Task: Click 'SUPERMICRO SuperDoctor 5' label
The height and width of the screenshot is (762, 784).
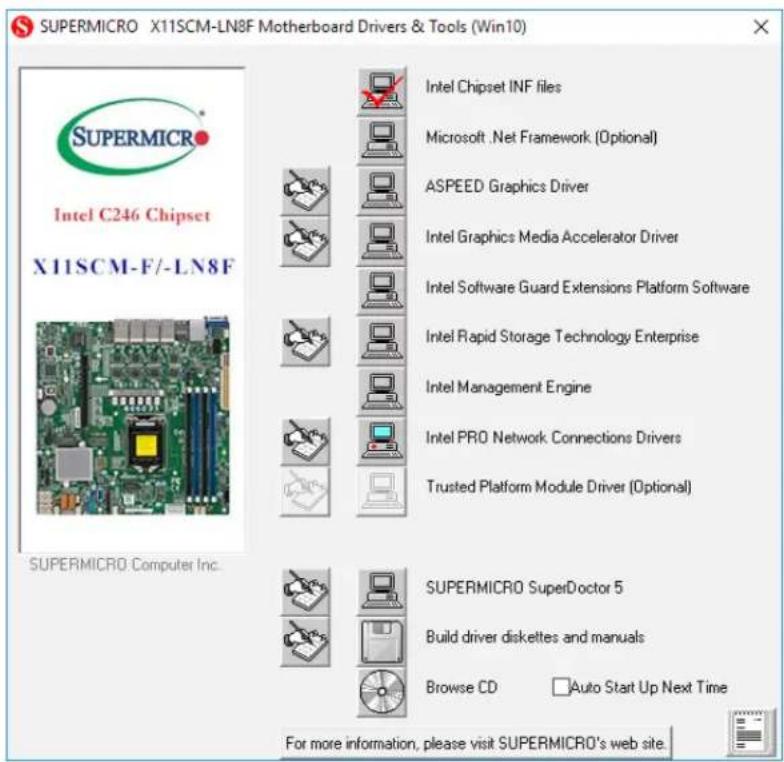Action: [x=524, y=588]
